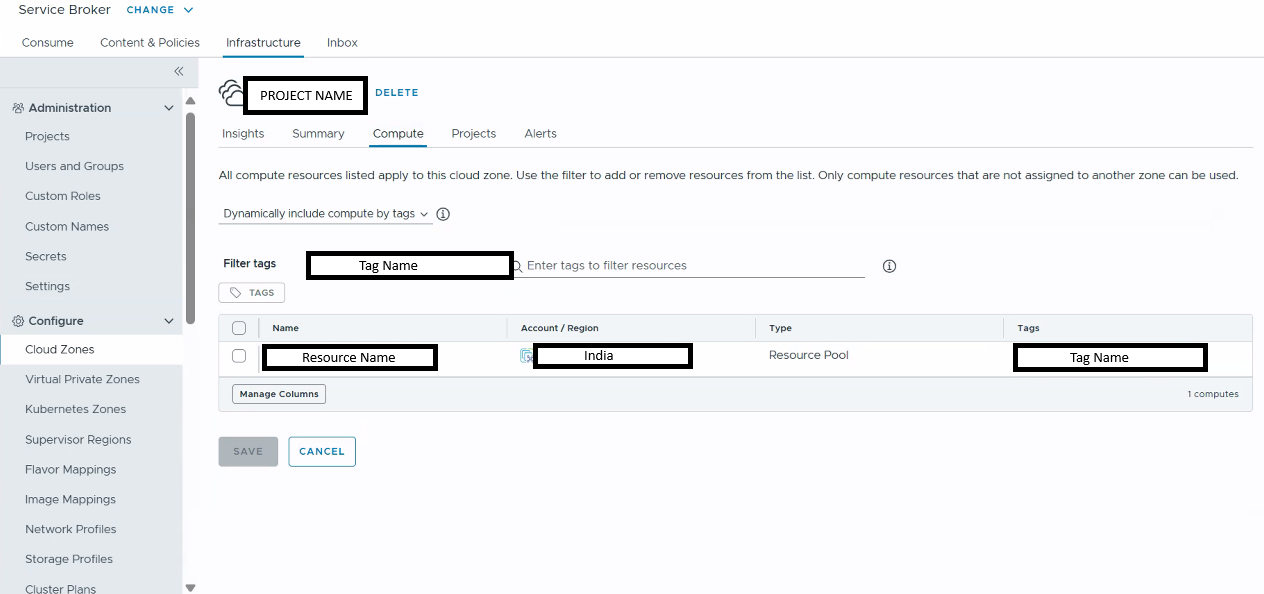Collapse the Administration section chevron
The width and height of the screenshot is (1264, 594).
[x=169, y=108]
